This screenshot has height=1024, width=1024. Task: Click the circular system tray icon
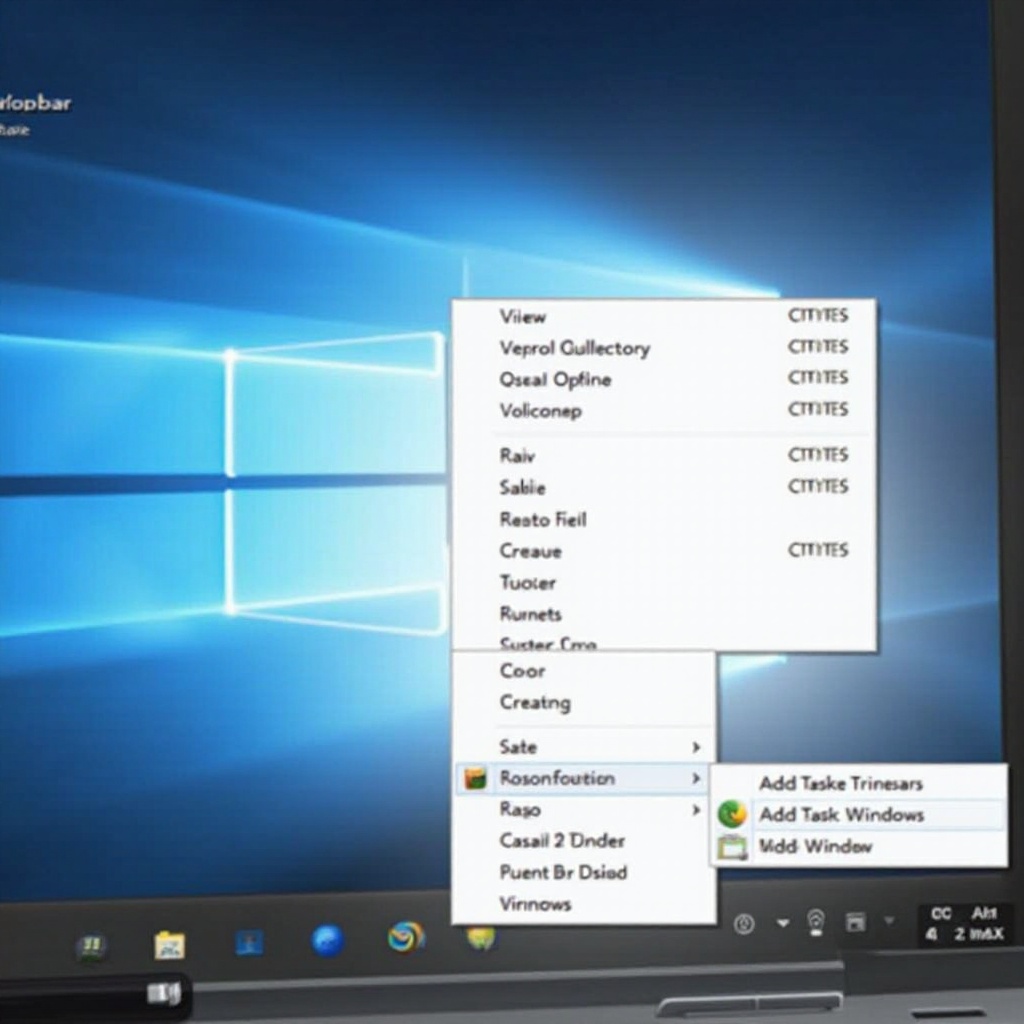pos(743,923)
